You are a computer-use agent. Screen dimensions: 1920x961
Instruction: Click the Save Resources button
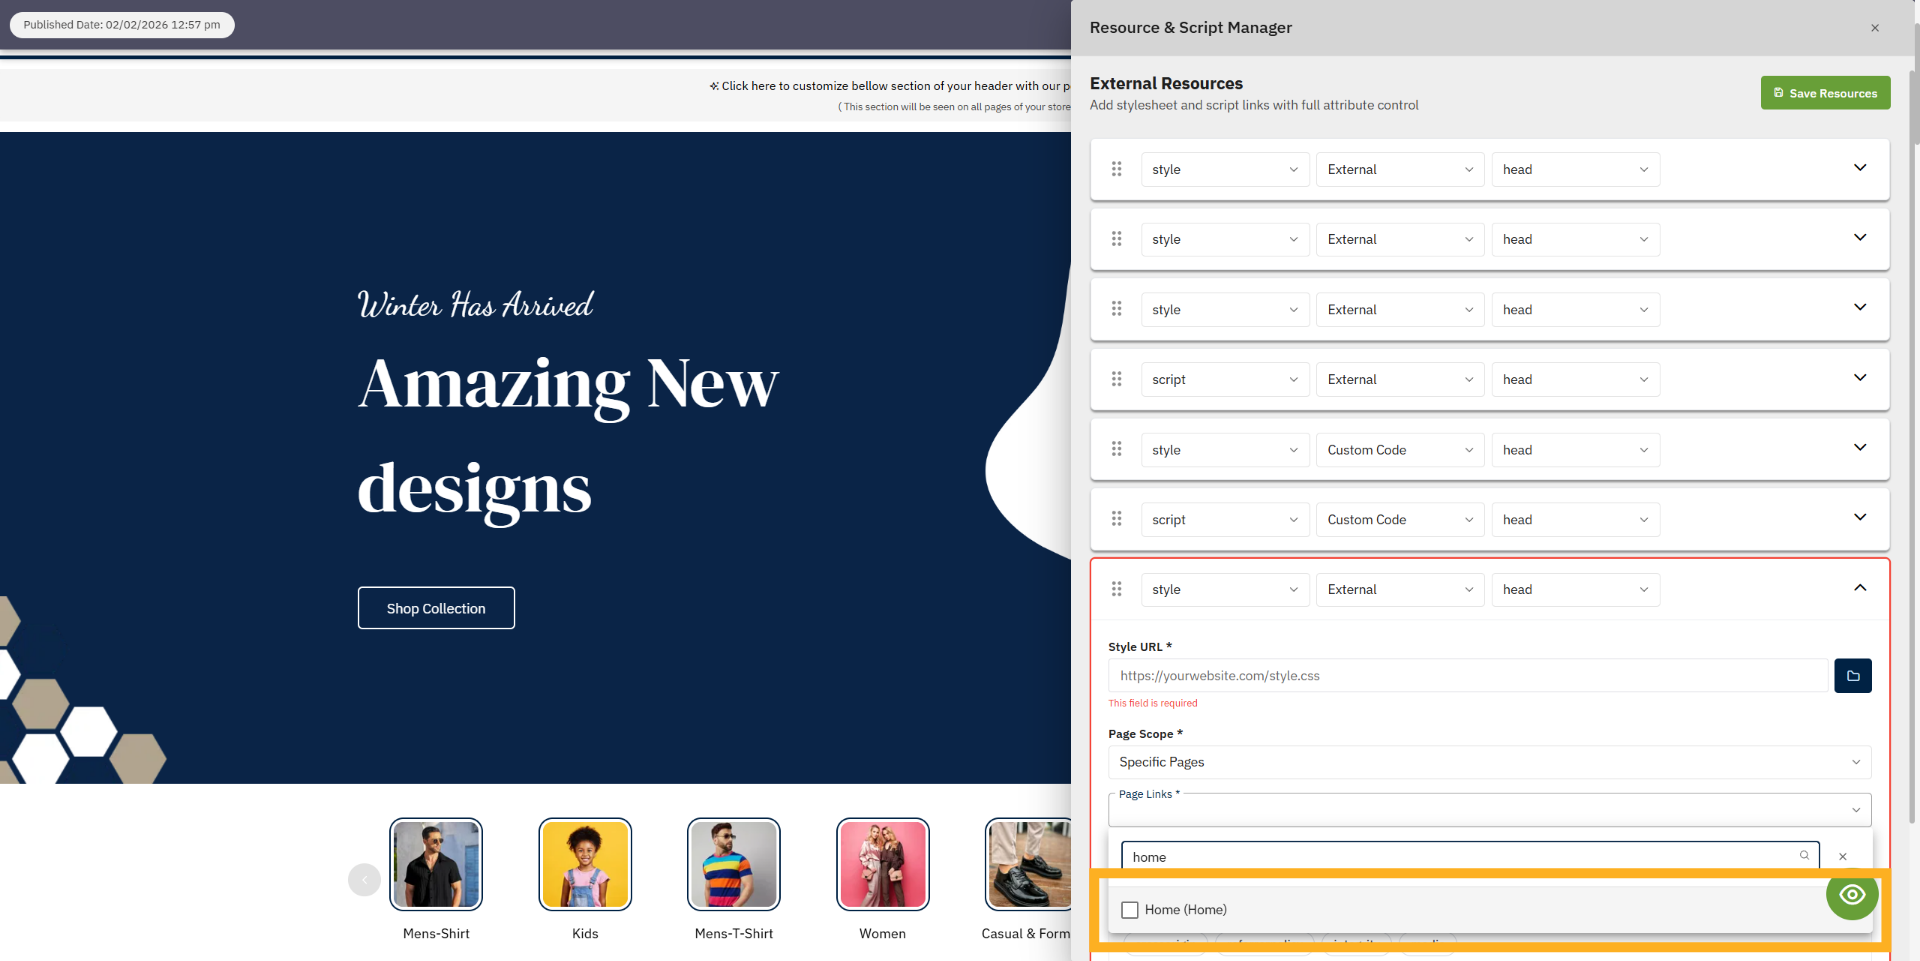tap(1824, 92)
